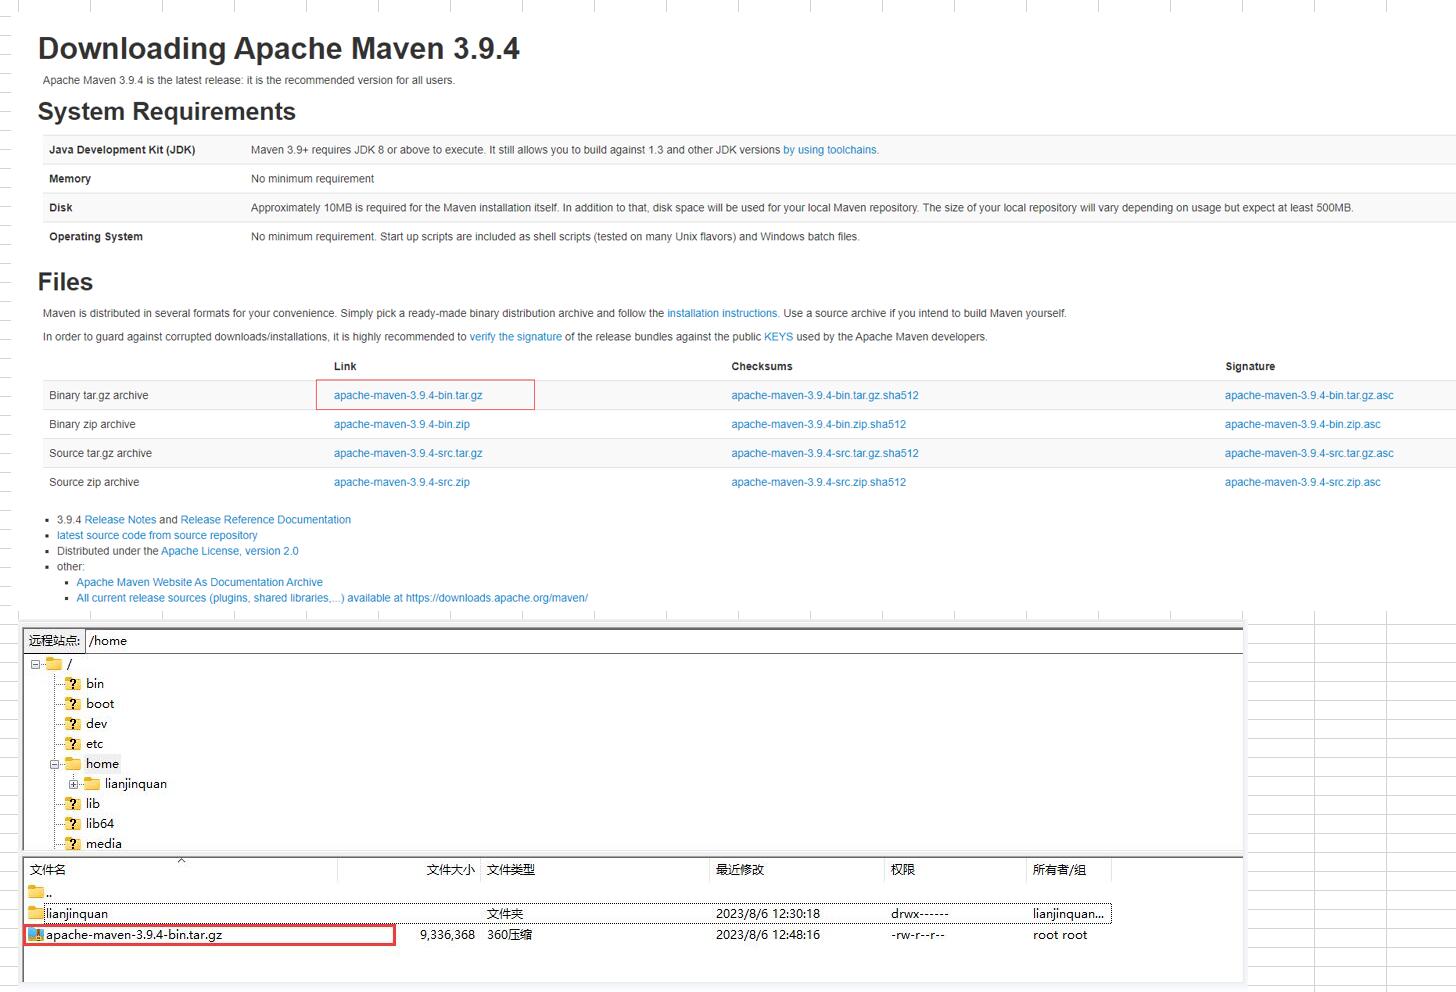
Task: Collapse the root directory tree node
Action: pos(35,664)
